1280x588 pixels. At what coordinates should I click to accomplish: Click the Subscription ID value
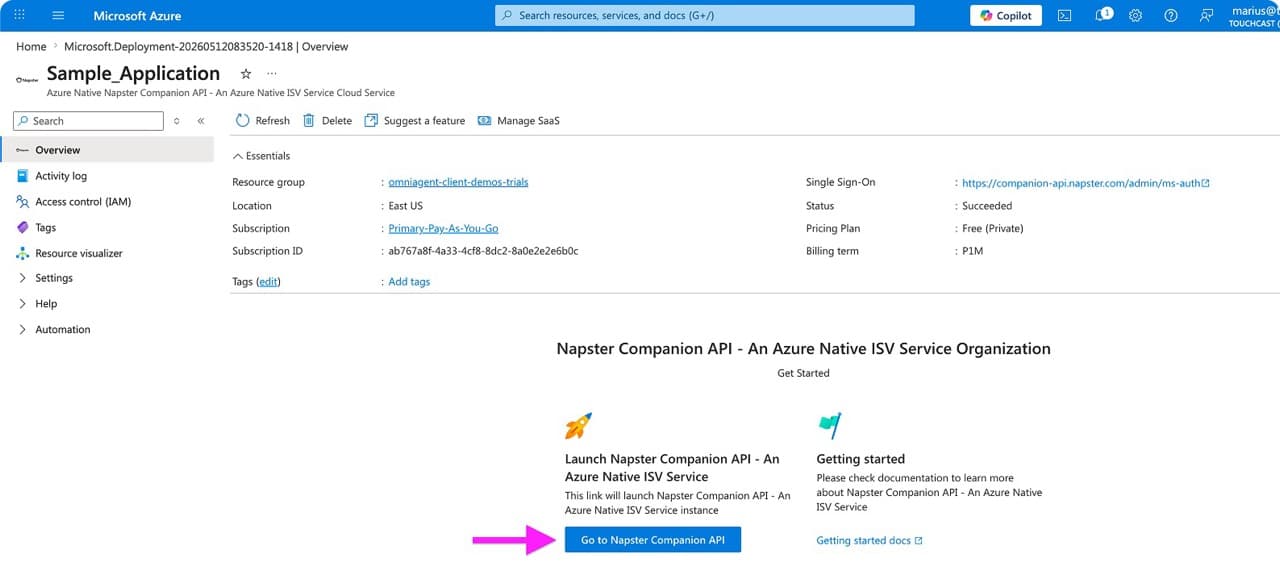point(483,251)
